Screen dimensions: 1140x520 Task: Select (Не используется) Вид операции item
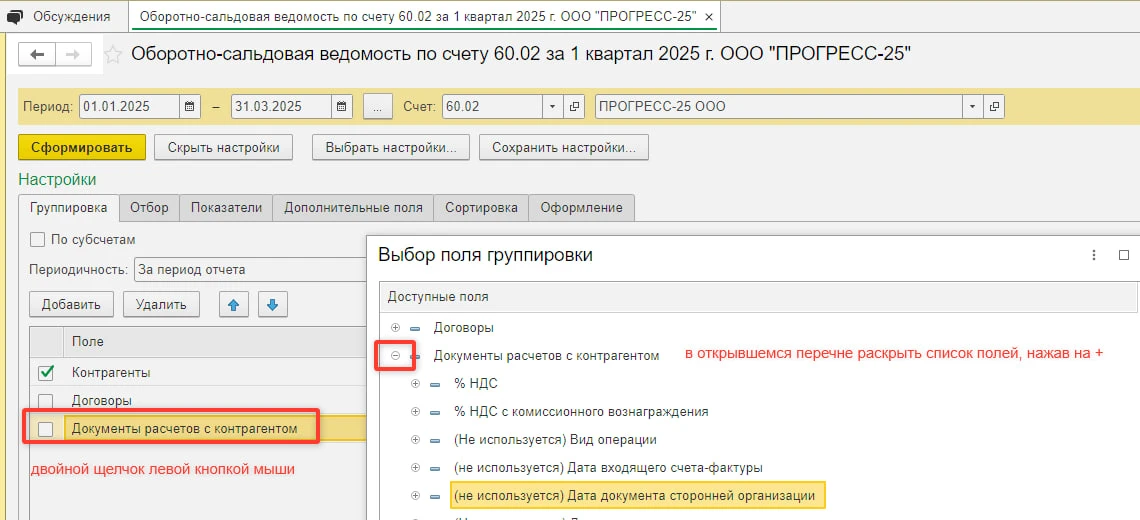[555, 439]
